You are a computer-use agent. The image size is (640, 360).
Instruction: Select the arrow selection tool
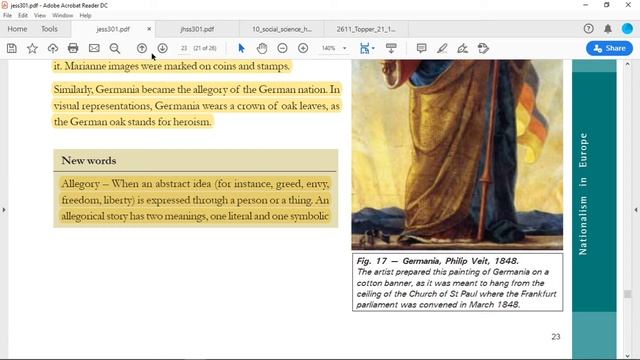[x=241, y=48]
